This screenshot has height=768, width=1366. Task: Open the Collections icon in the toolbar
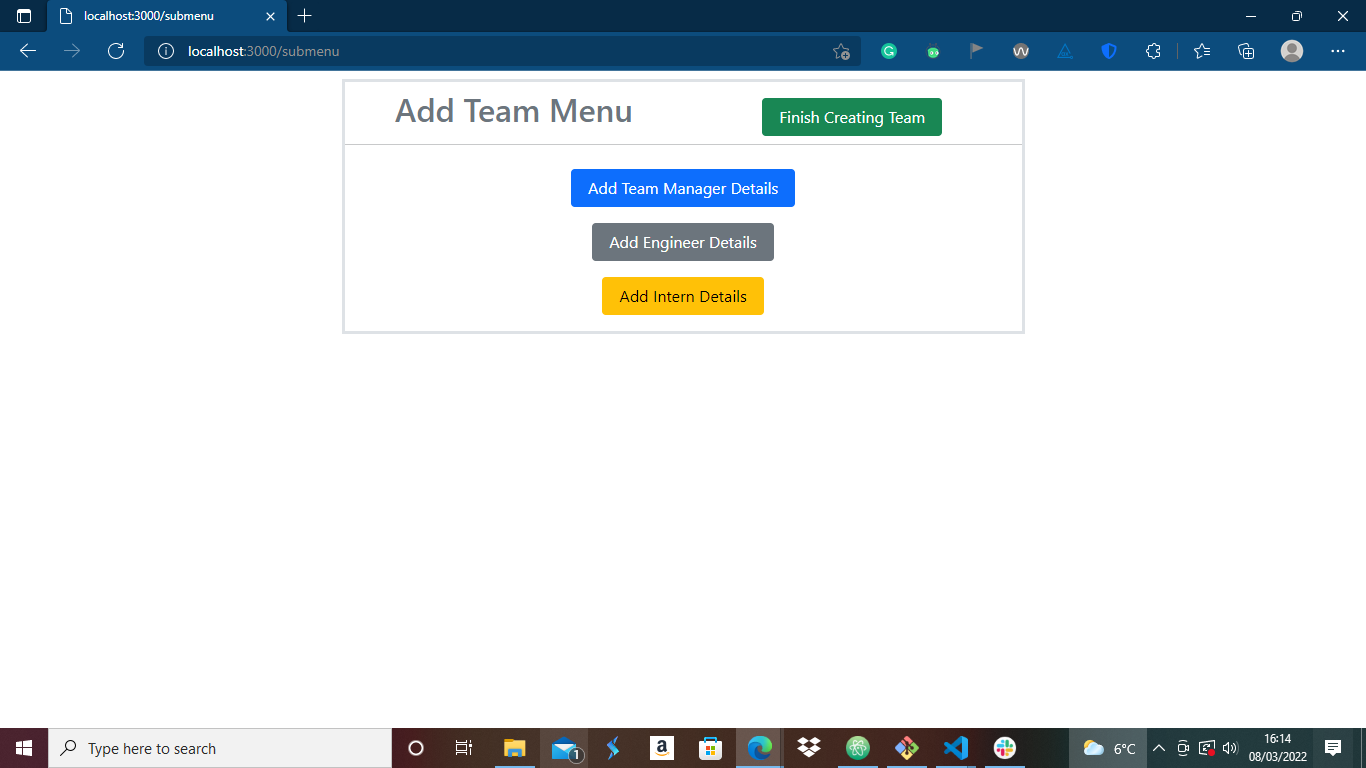1246,51
